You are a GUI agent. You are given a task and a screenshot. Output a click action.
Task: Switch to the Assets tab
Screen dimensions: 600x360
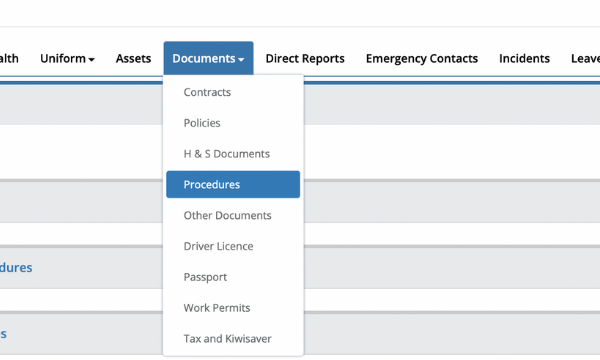pyautogui.click(x=134, y=59)
